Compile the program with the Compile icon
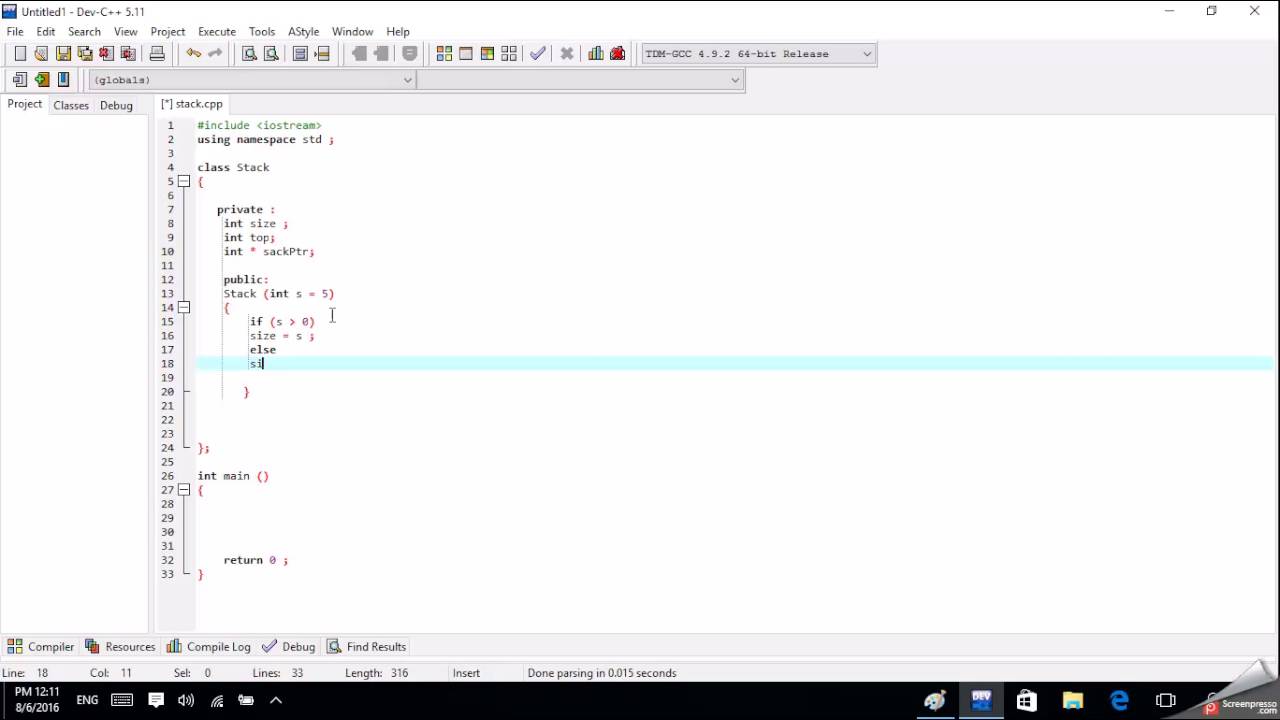This screenshot has height=720, width=1280. click(444, 54)
